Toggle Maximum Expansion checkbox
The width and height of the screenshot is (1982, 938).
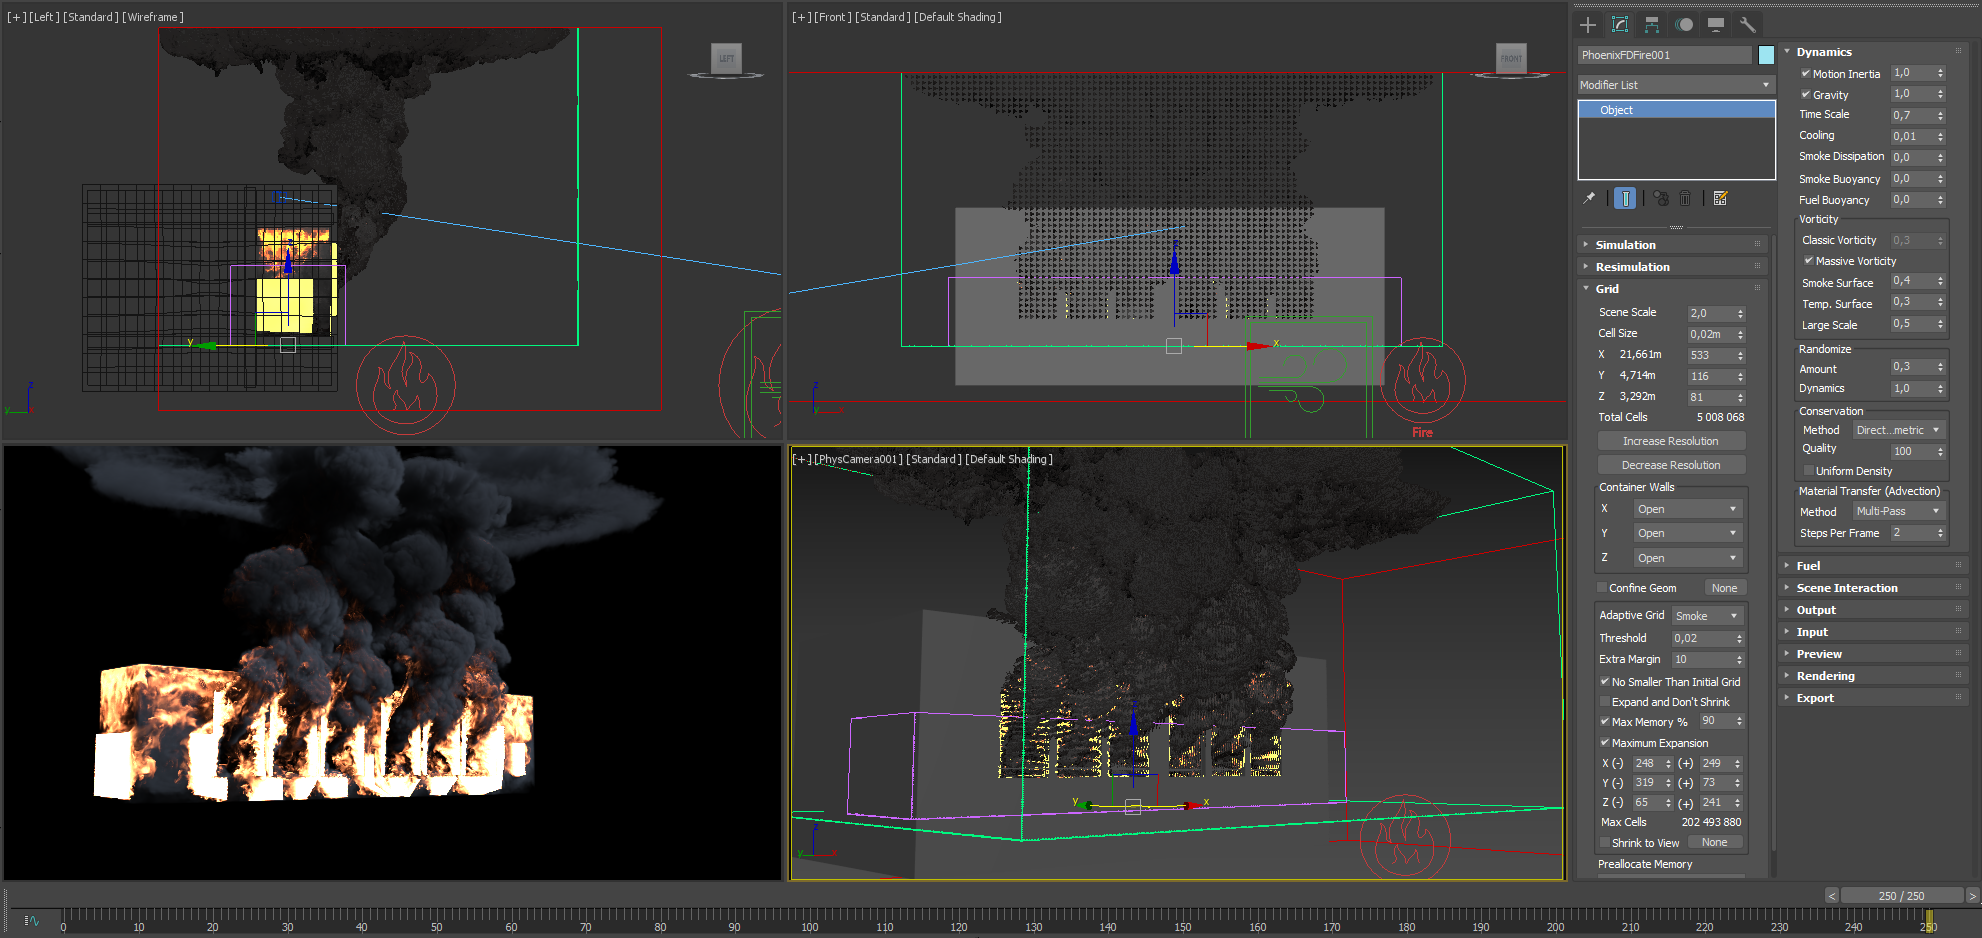coord(1605,743)
